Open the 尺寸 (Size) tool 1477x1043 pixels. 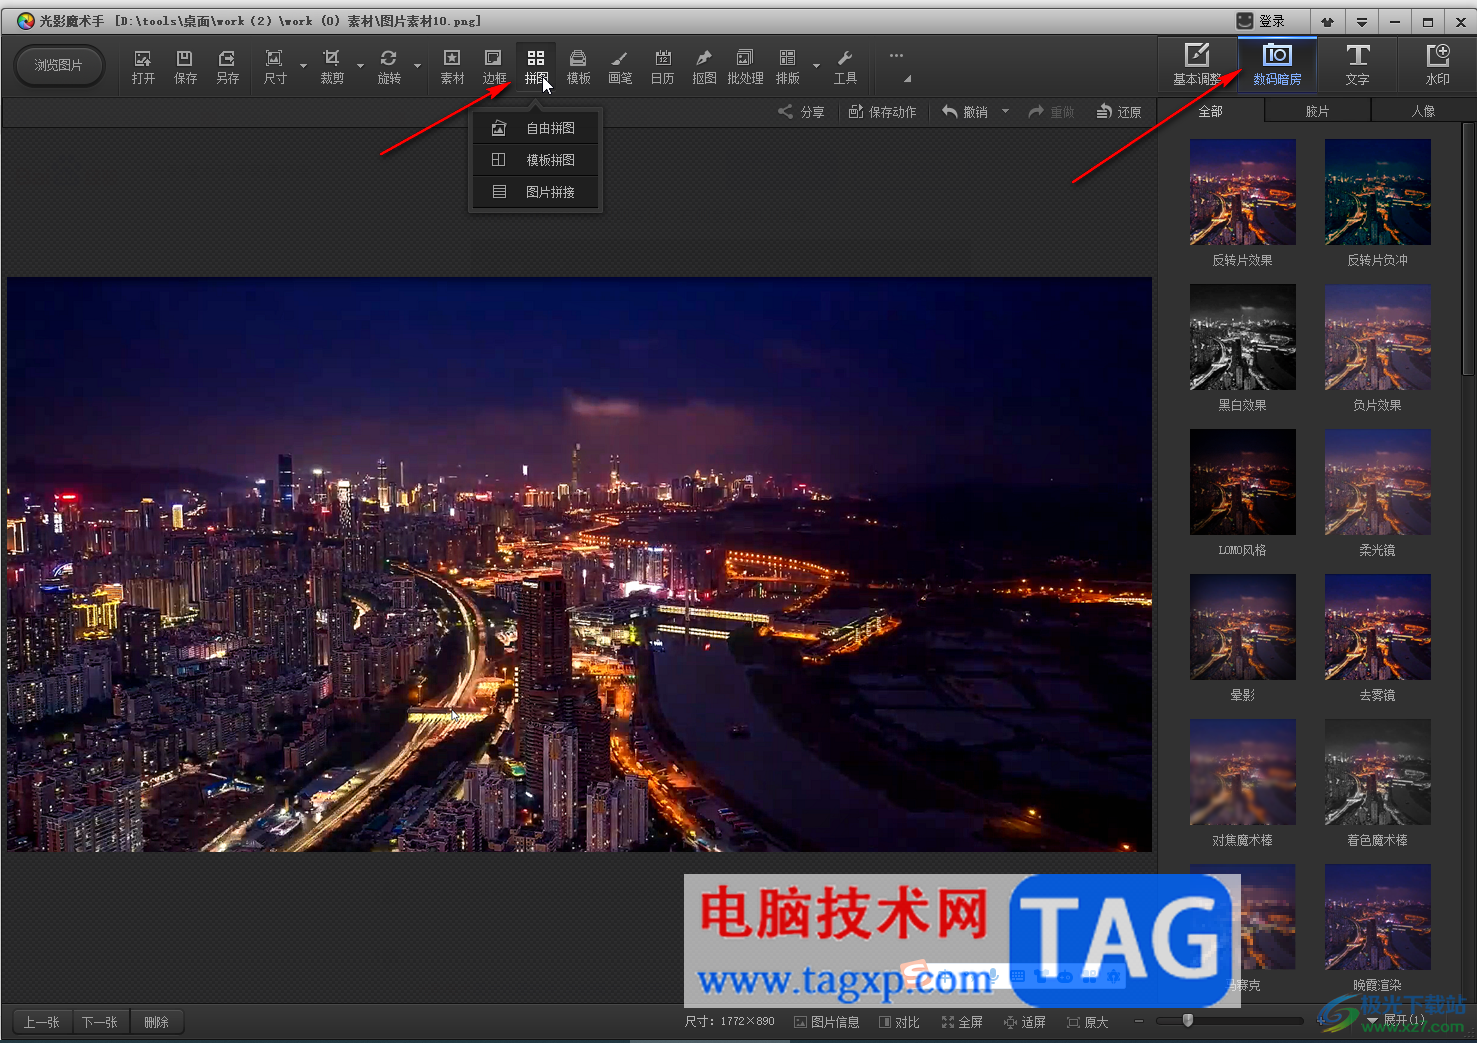coord(275,66)
